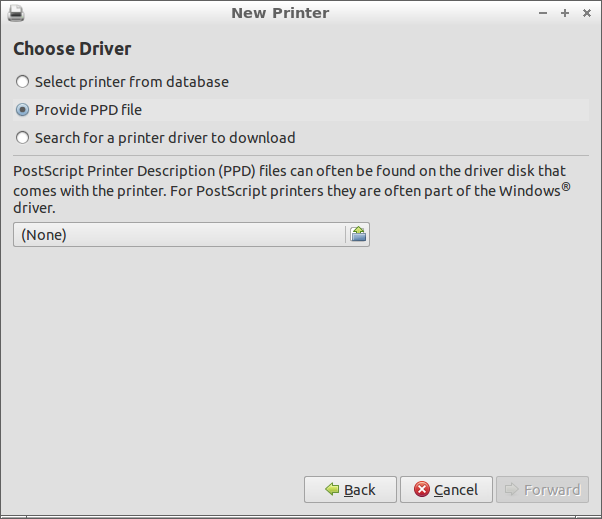Open the '(None)' PPD file chooser
This screenshot has height=519, width=602.
click(180, 235)
